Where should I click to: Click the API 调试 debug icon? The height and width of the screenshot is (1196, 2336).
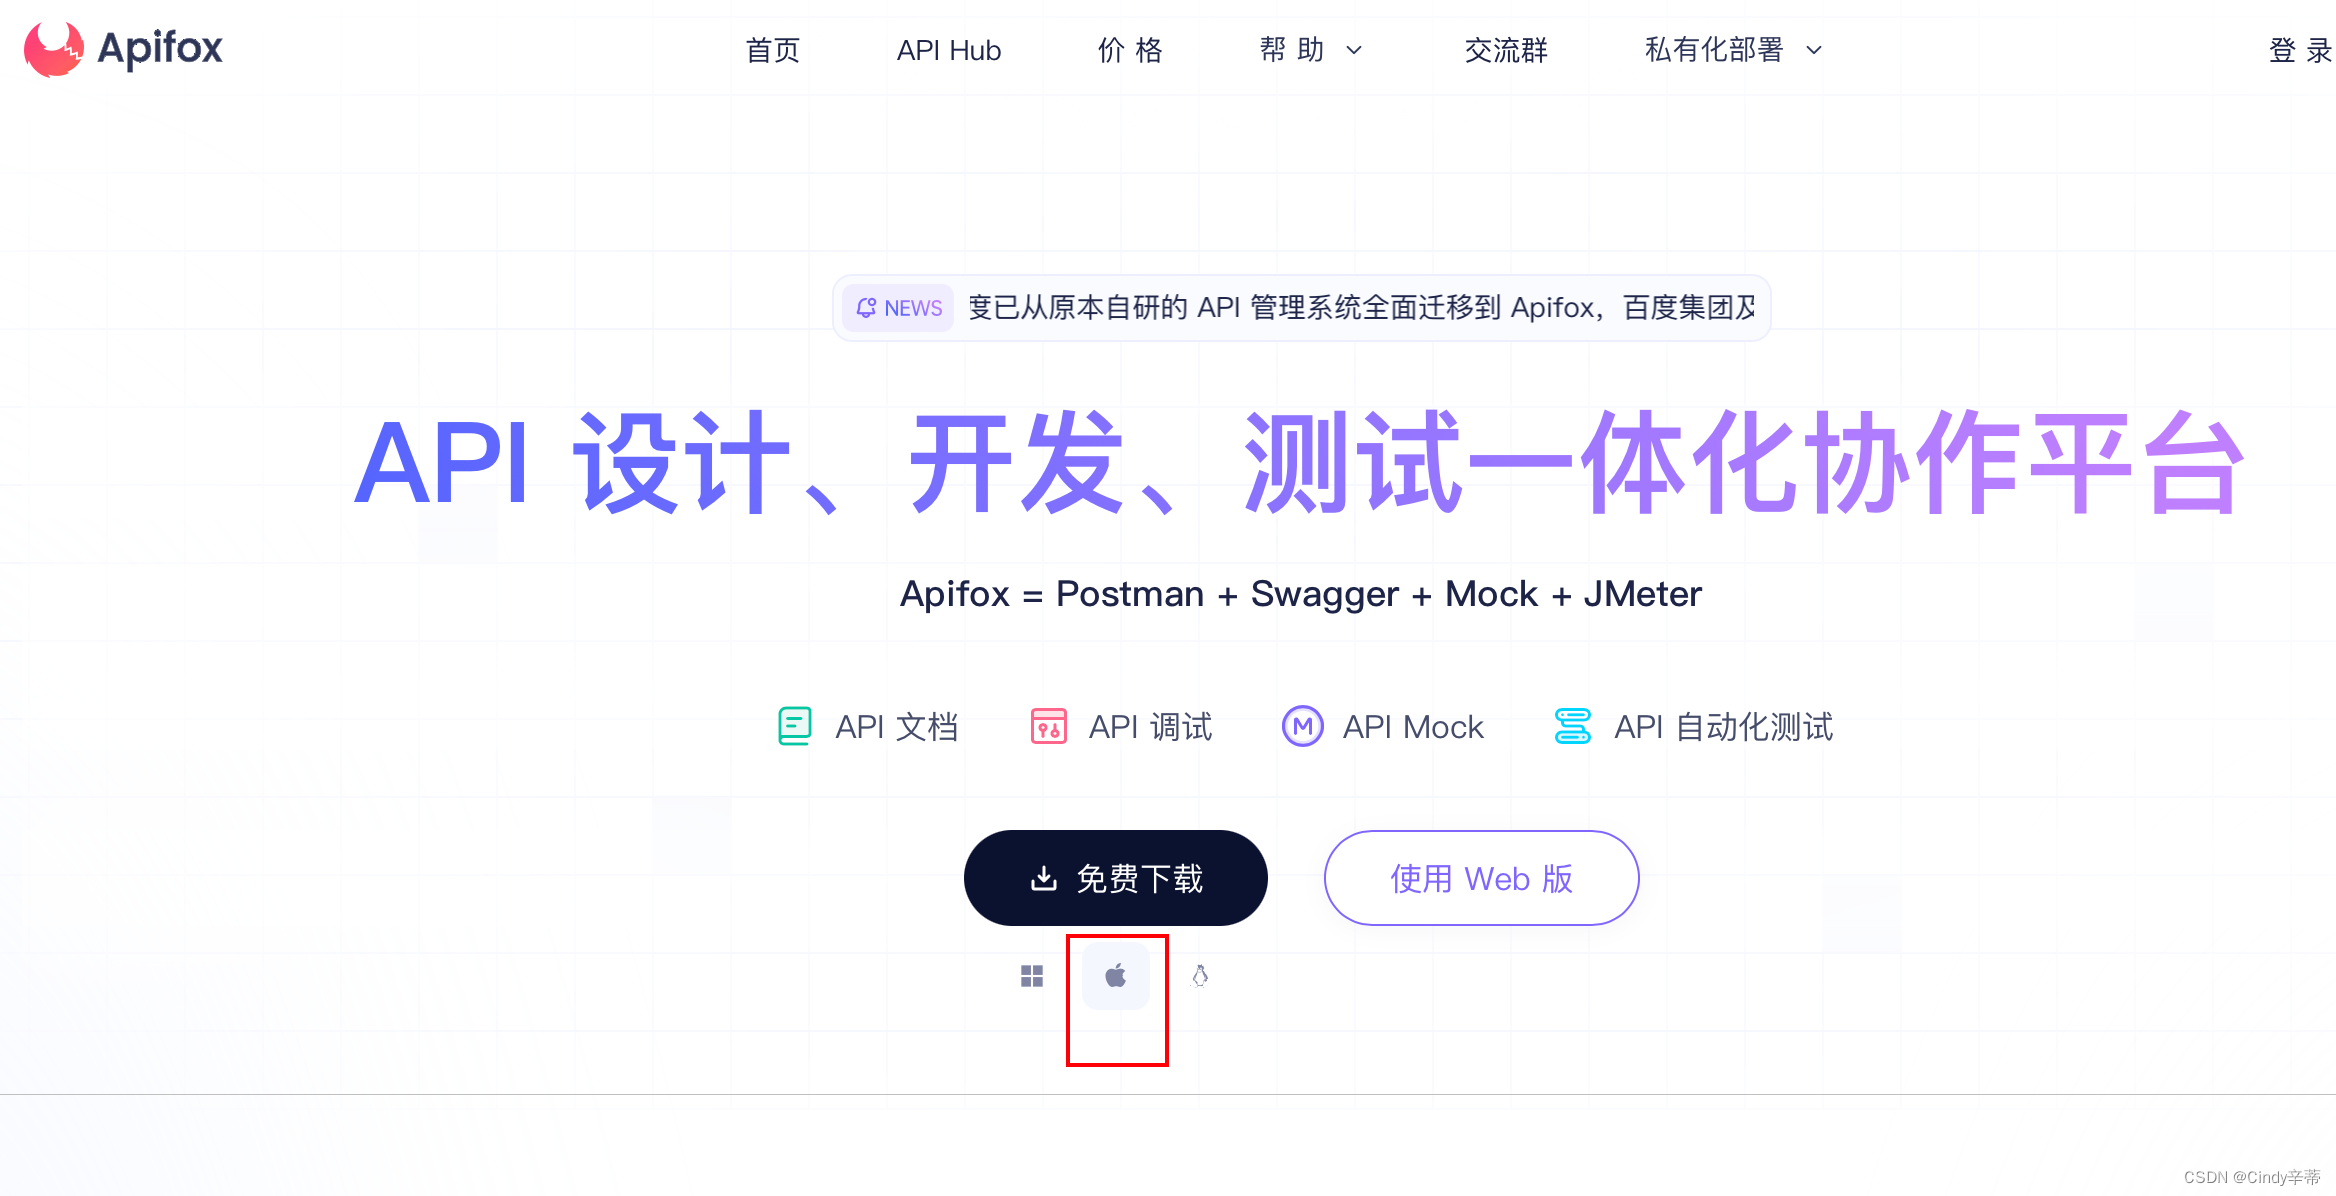pyautogui.click(x=1049, y=726)
